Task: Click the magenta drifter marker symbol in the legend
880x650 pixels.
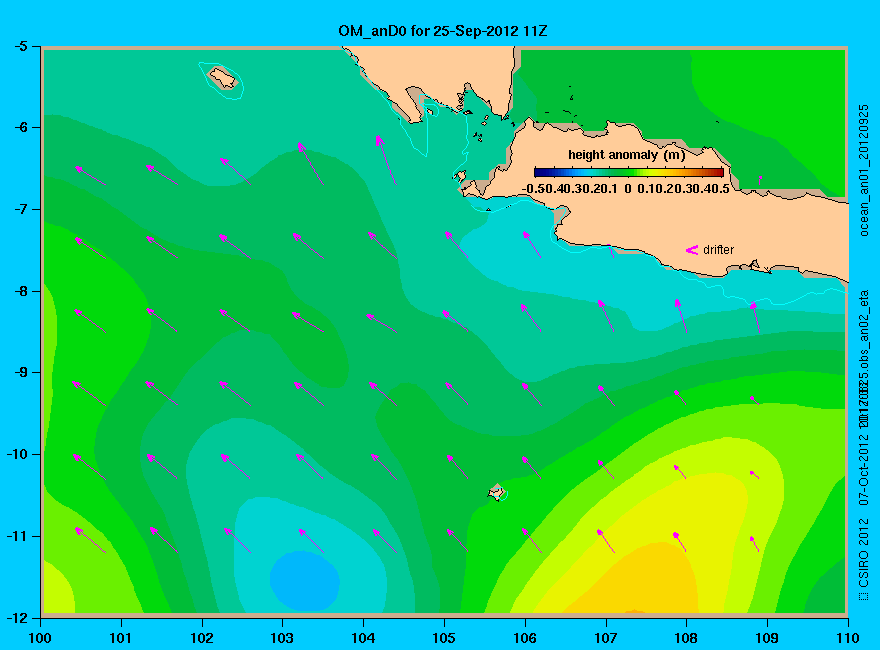Action: (x=692, y=250)
